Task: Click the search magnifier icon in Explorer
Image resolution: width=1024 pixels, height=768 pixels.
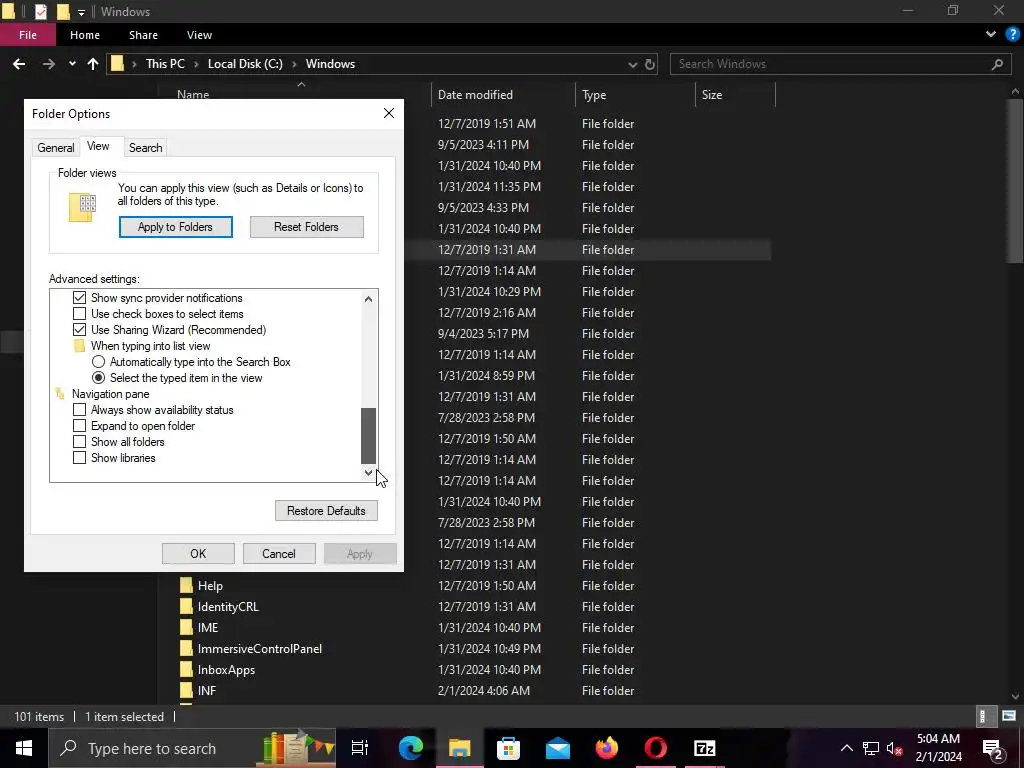Action: click(997, 64)
